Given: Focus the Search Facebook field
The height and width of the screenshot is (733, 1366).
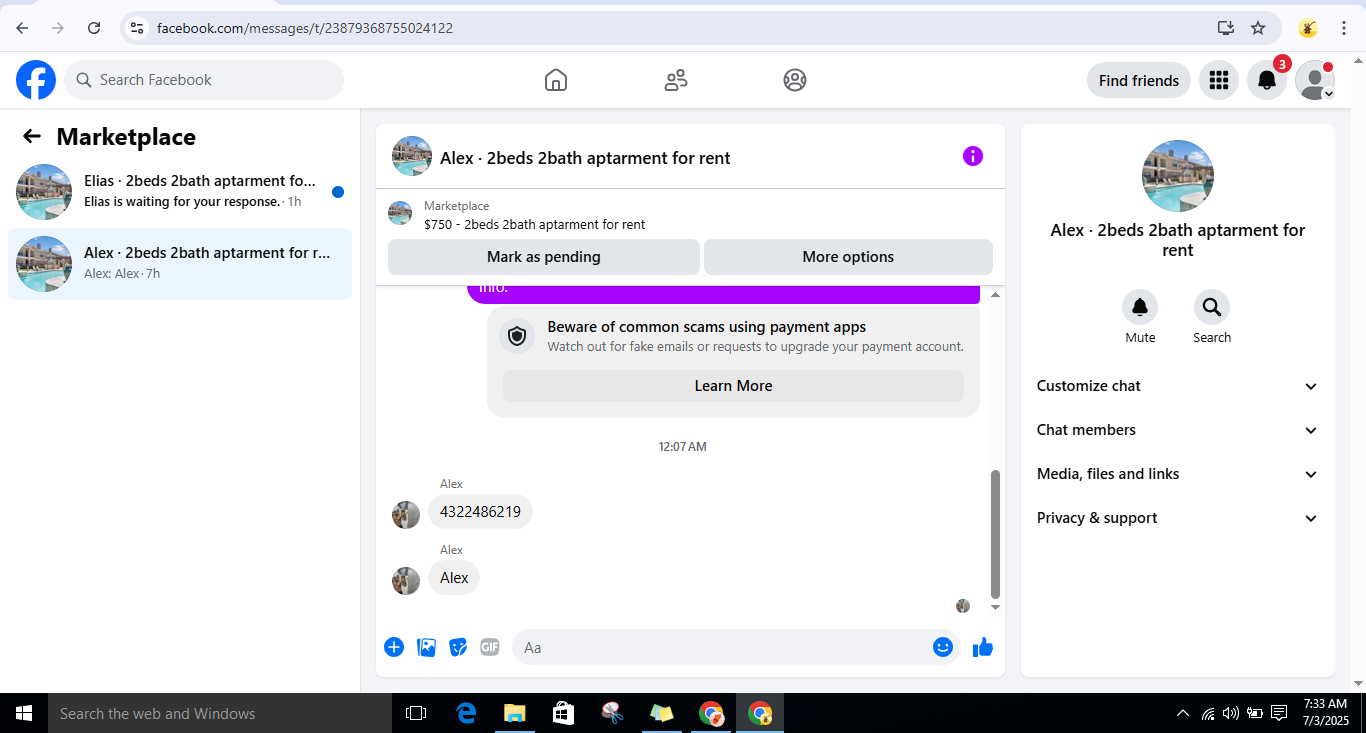Looking at the screenshot, I should [x=204, y=80].
